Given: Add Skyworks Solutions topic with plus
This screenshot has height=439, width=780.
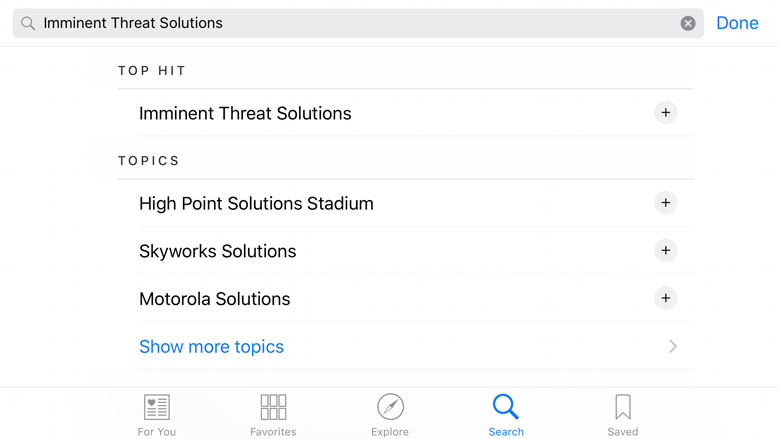Looking at the screenshot, I should pos(666,251).
